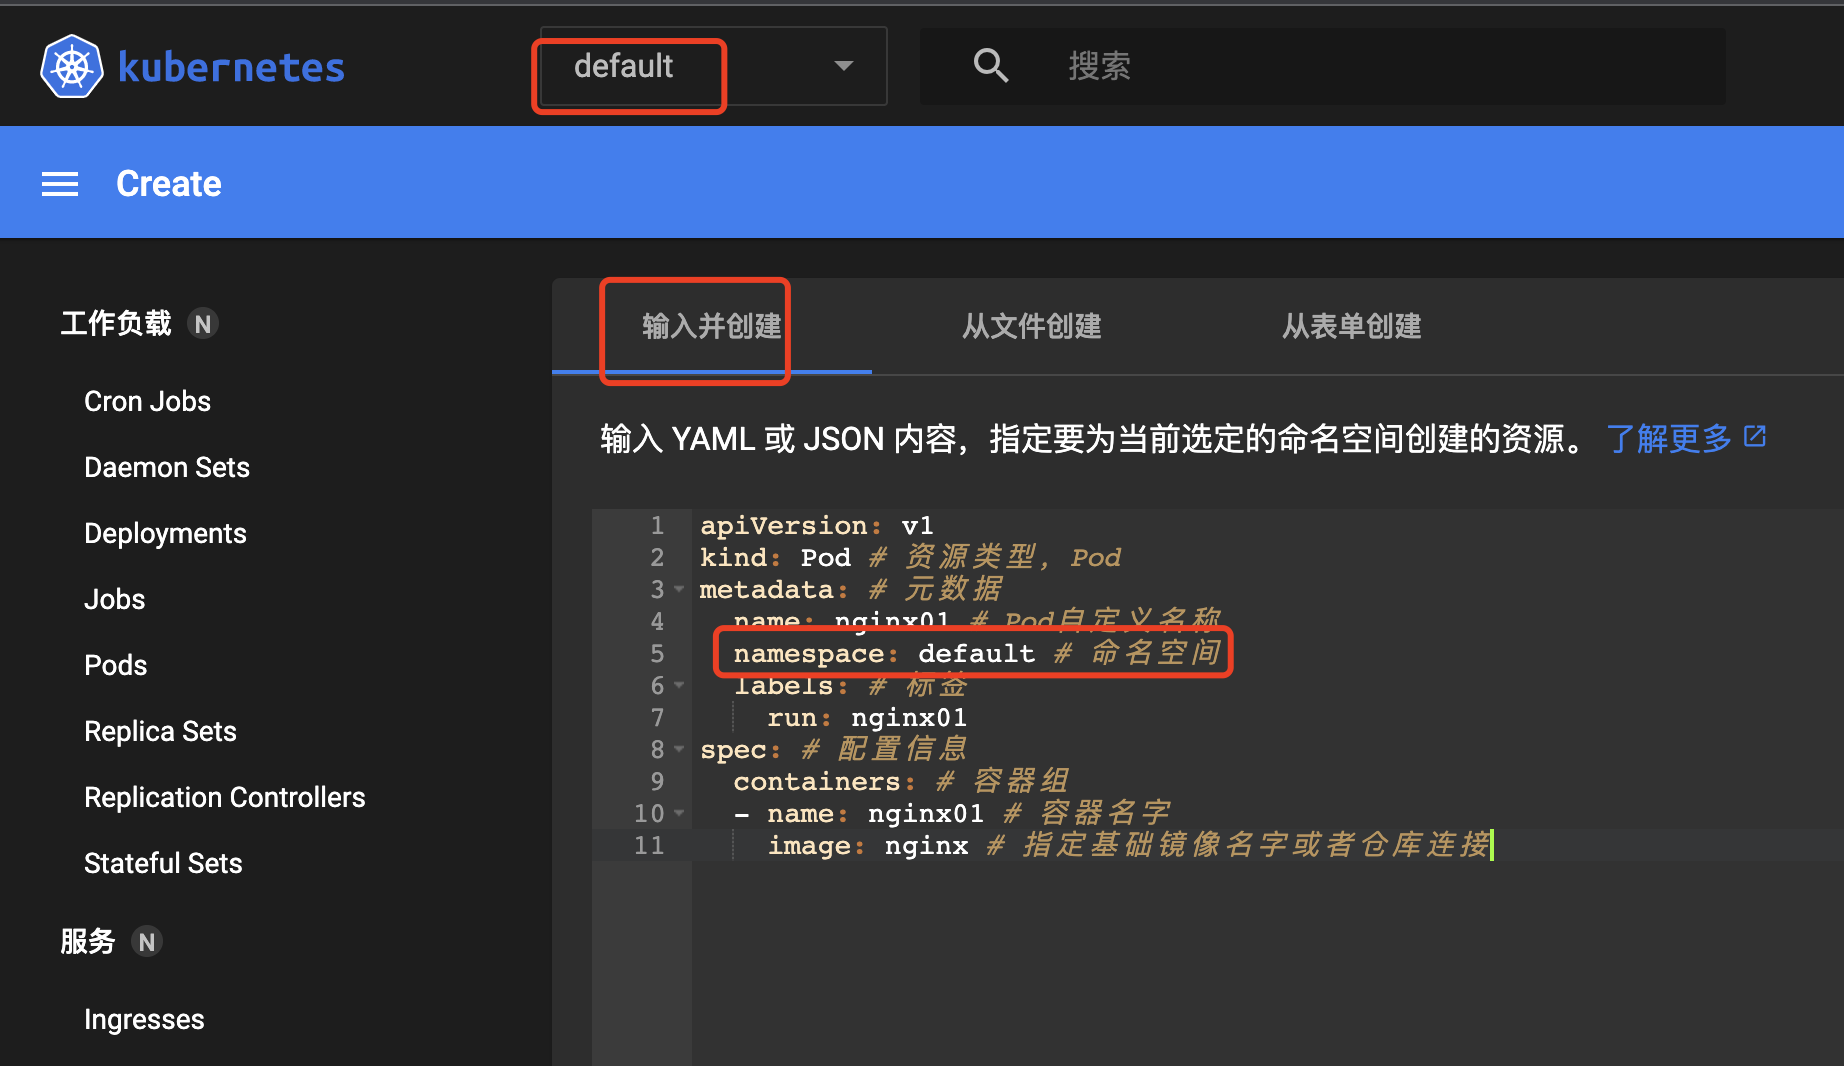The height and width of the screenshot is (1066, 1844).
Task: Click the N badge next to 服务
Action: 147,942
